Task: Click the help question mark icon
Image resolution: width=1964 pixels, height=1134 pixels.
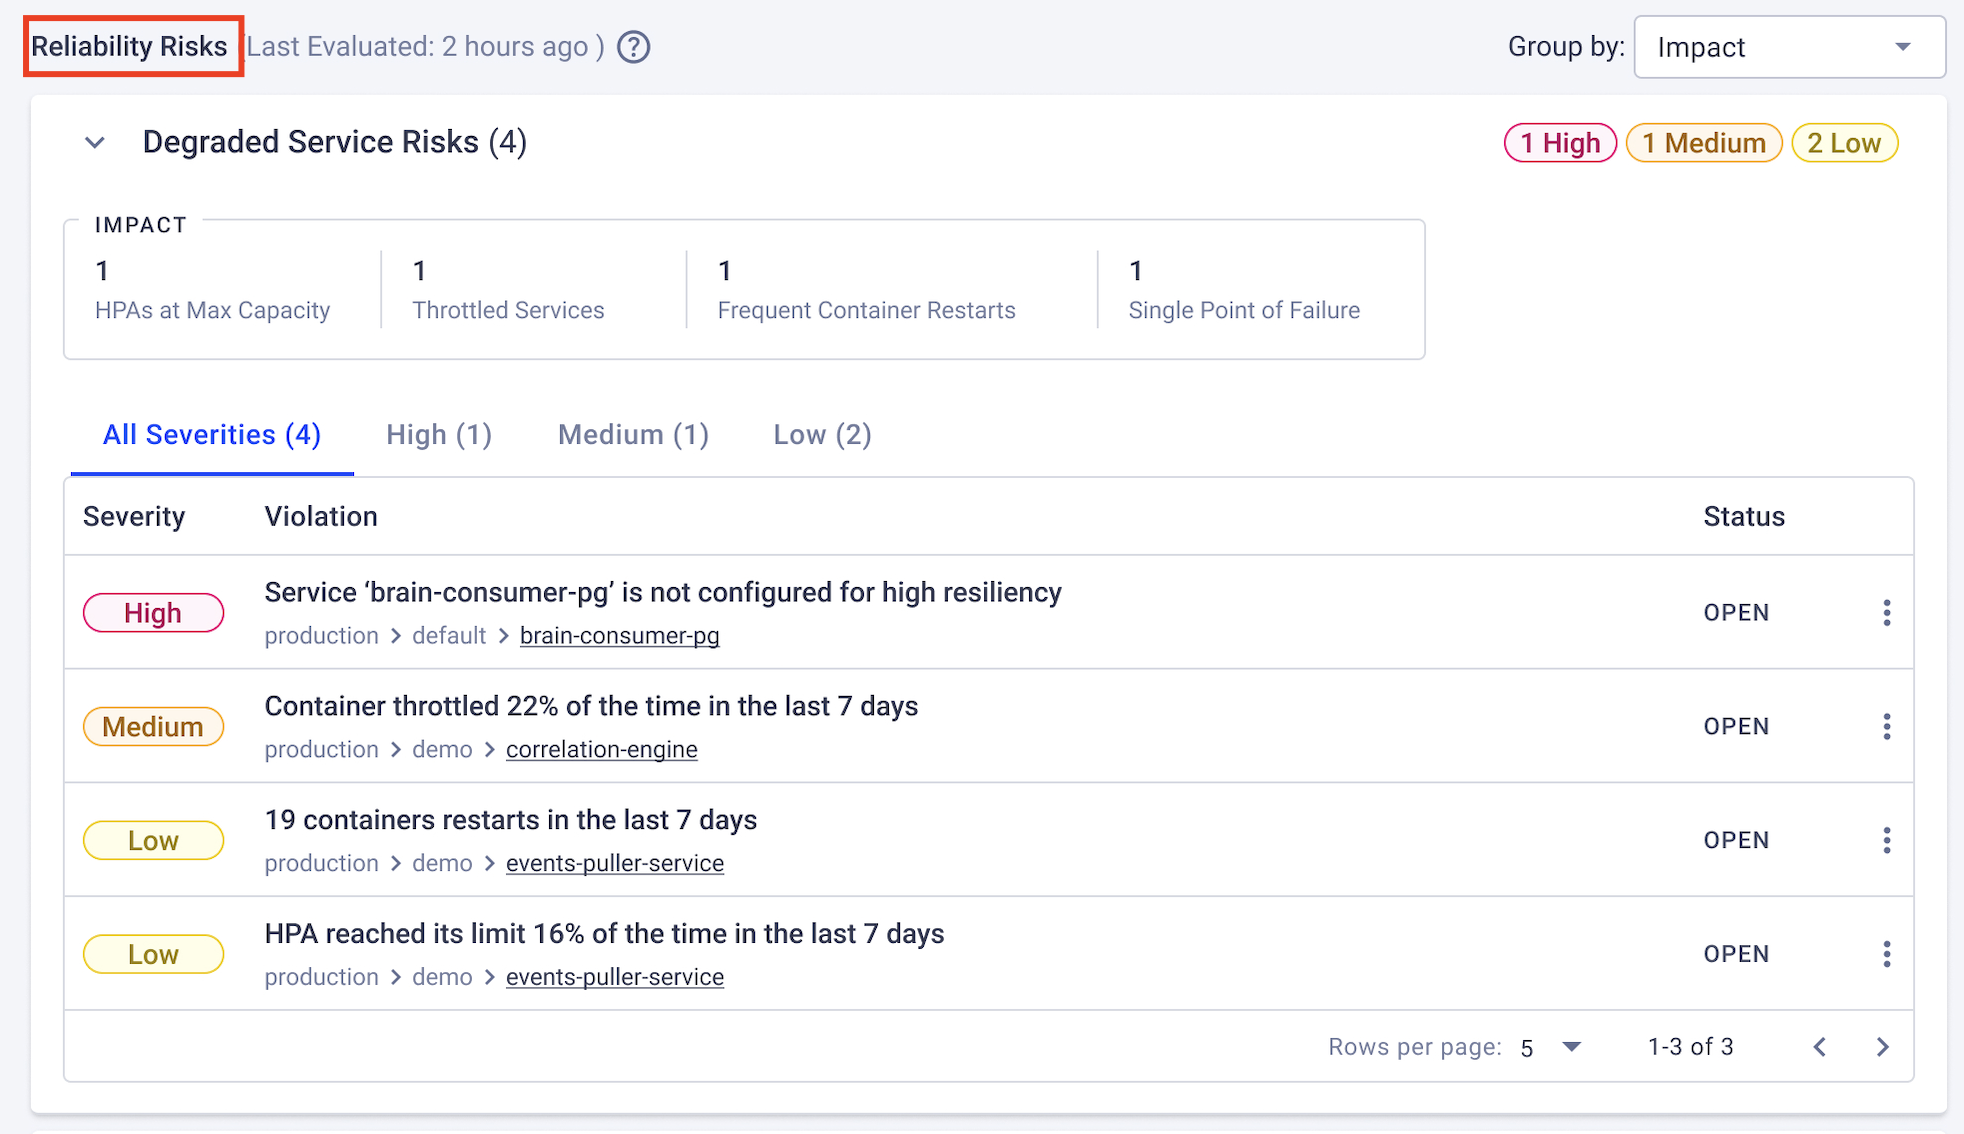Action: (633, 47)
